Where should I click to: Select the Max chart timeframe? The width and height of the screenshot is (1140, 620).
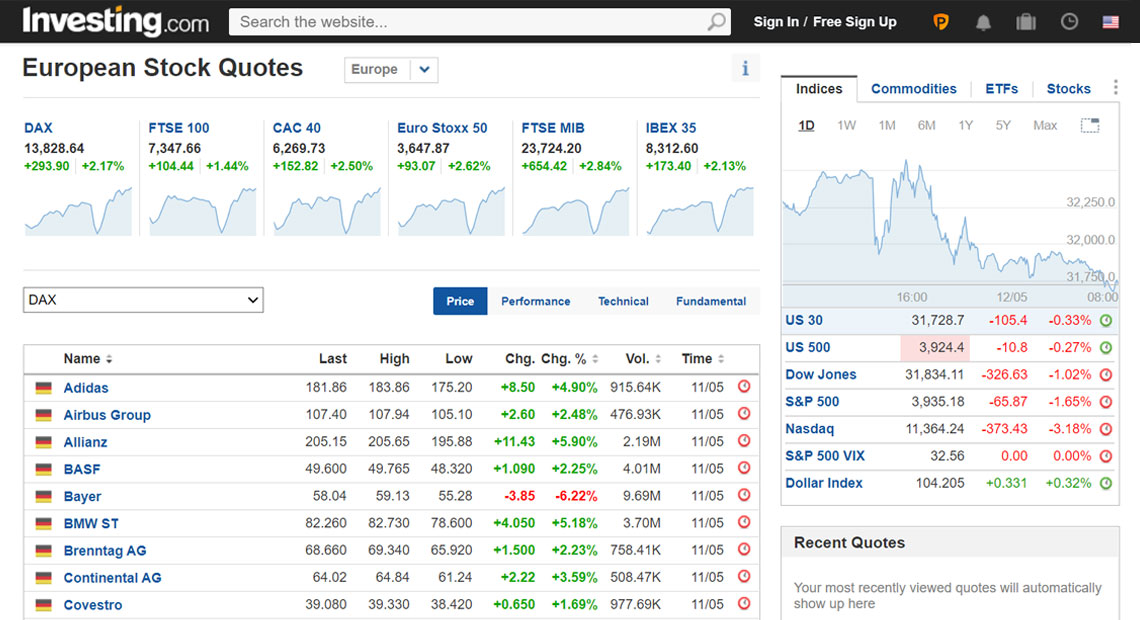(x=1045, y=125)
